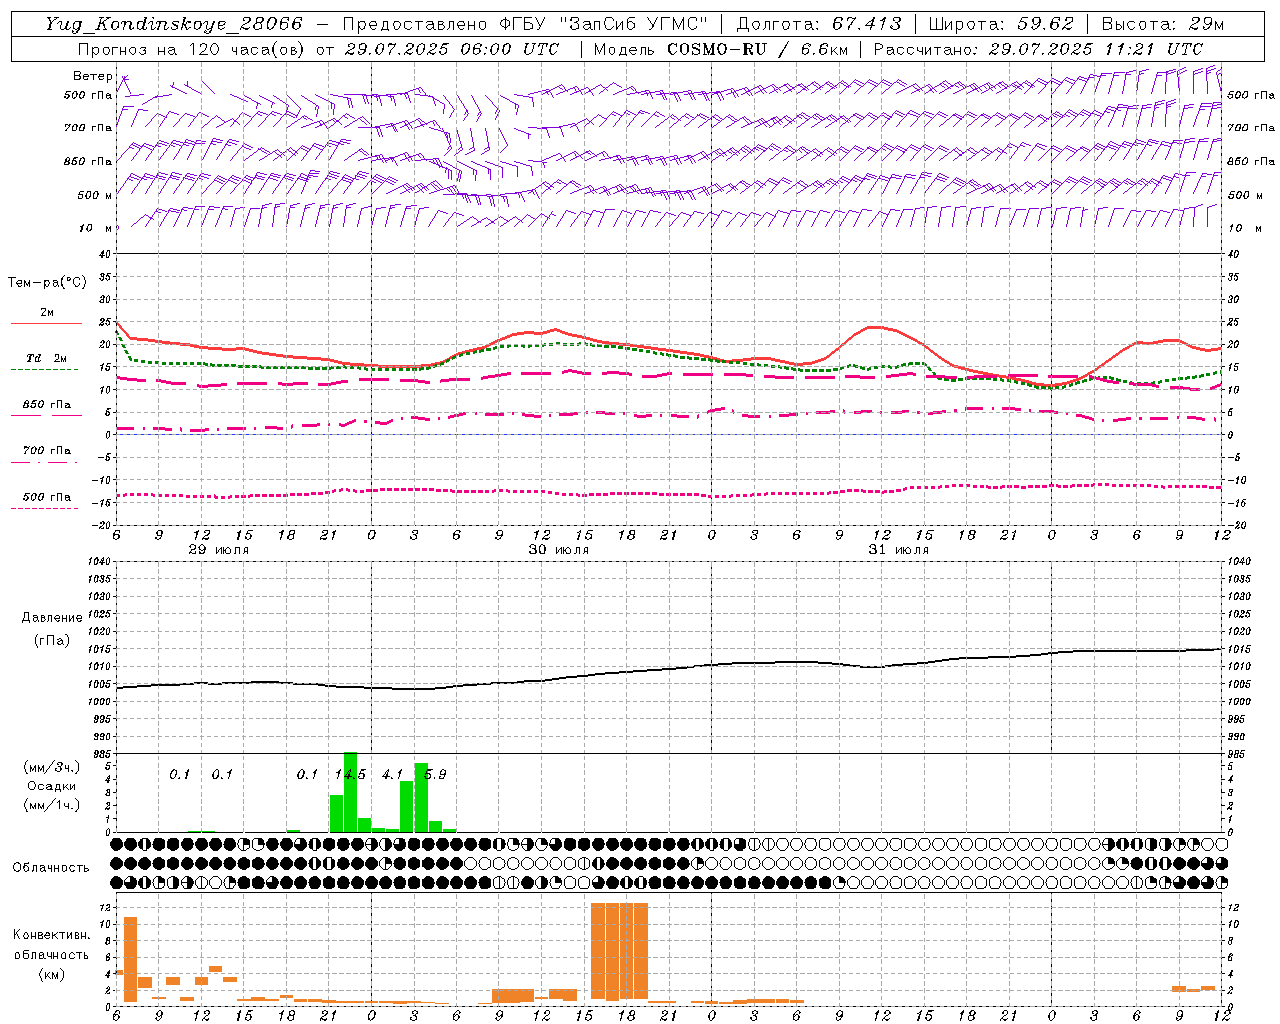
Task: Click the 30 июля date label
Action: tap(559, 550)
